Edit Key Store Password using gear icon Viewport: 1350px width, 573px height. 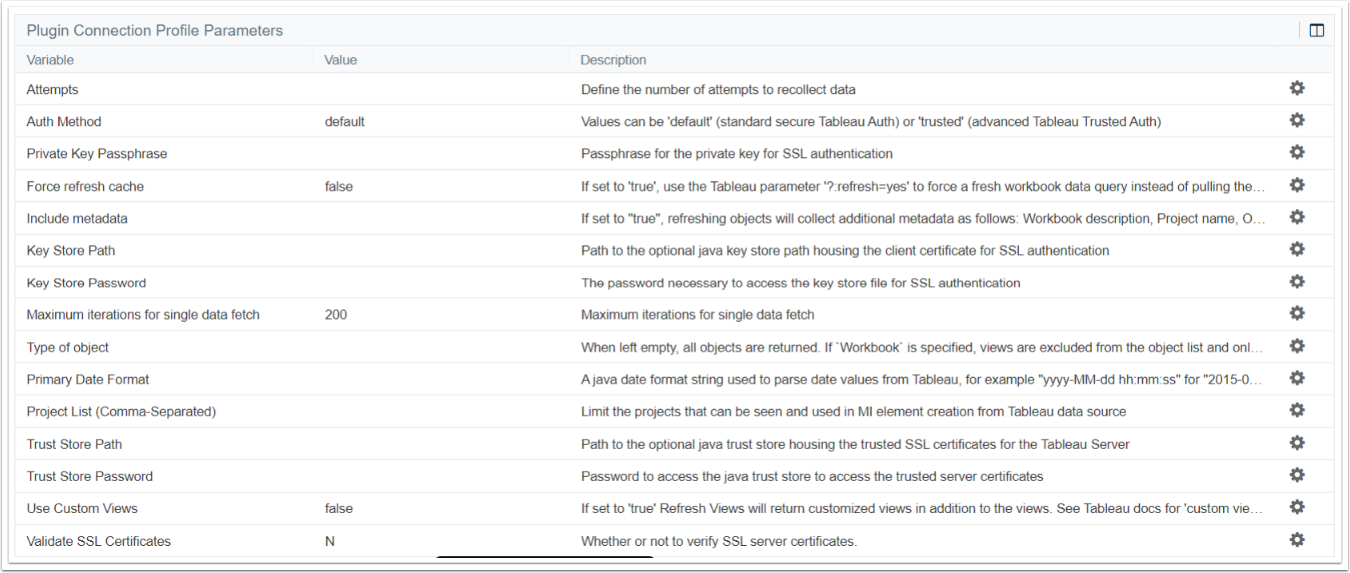tap(1297, 281)
